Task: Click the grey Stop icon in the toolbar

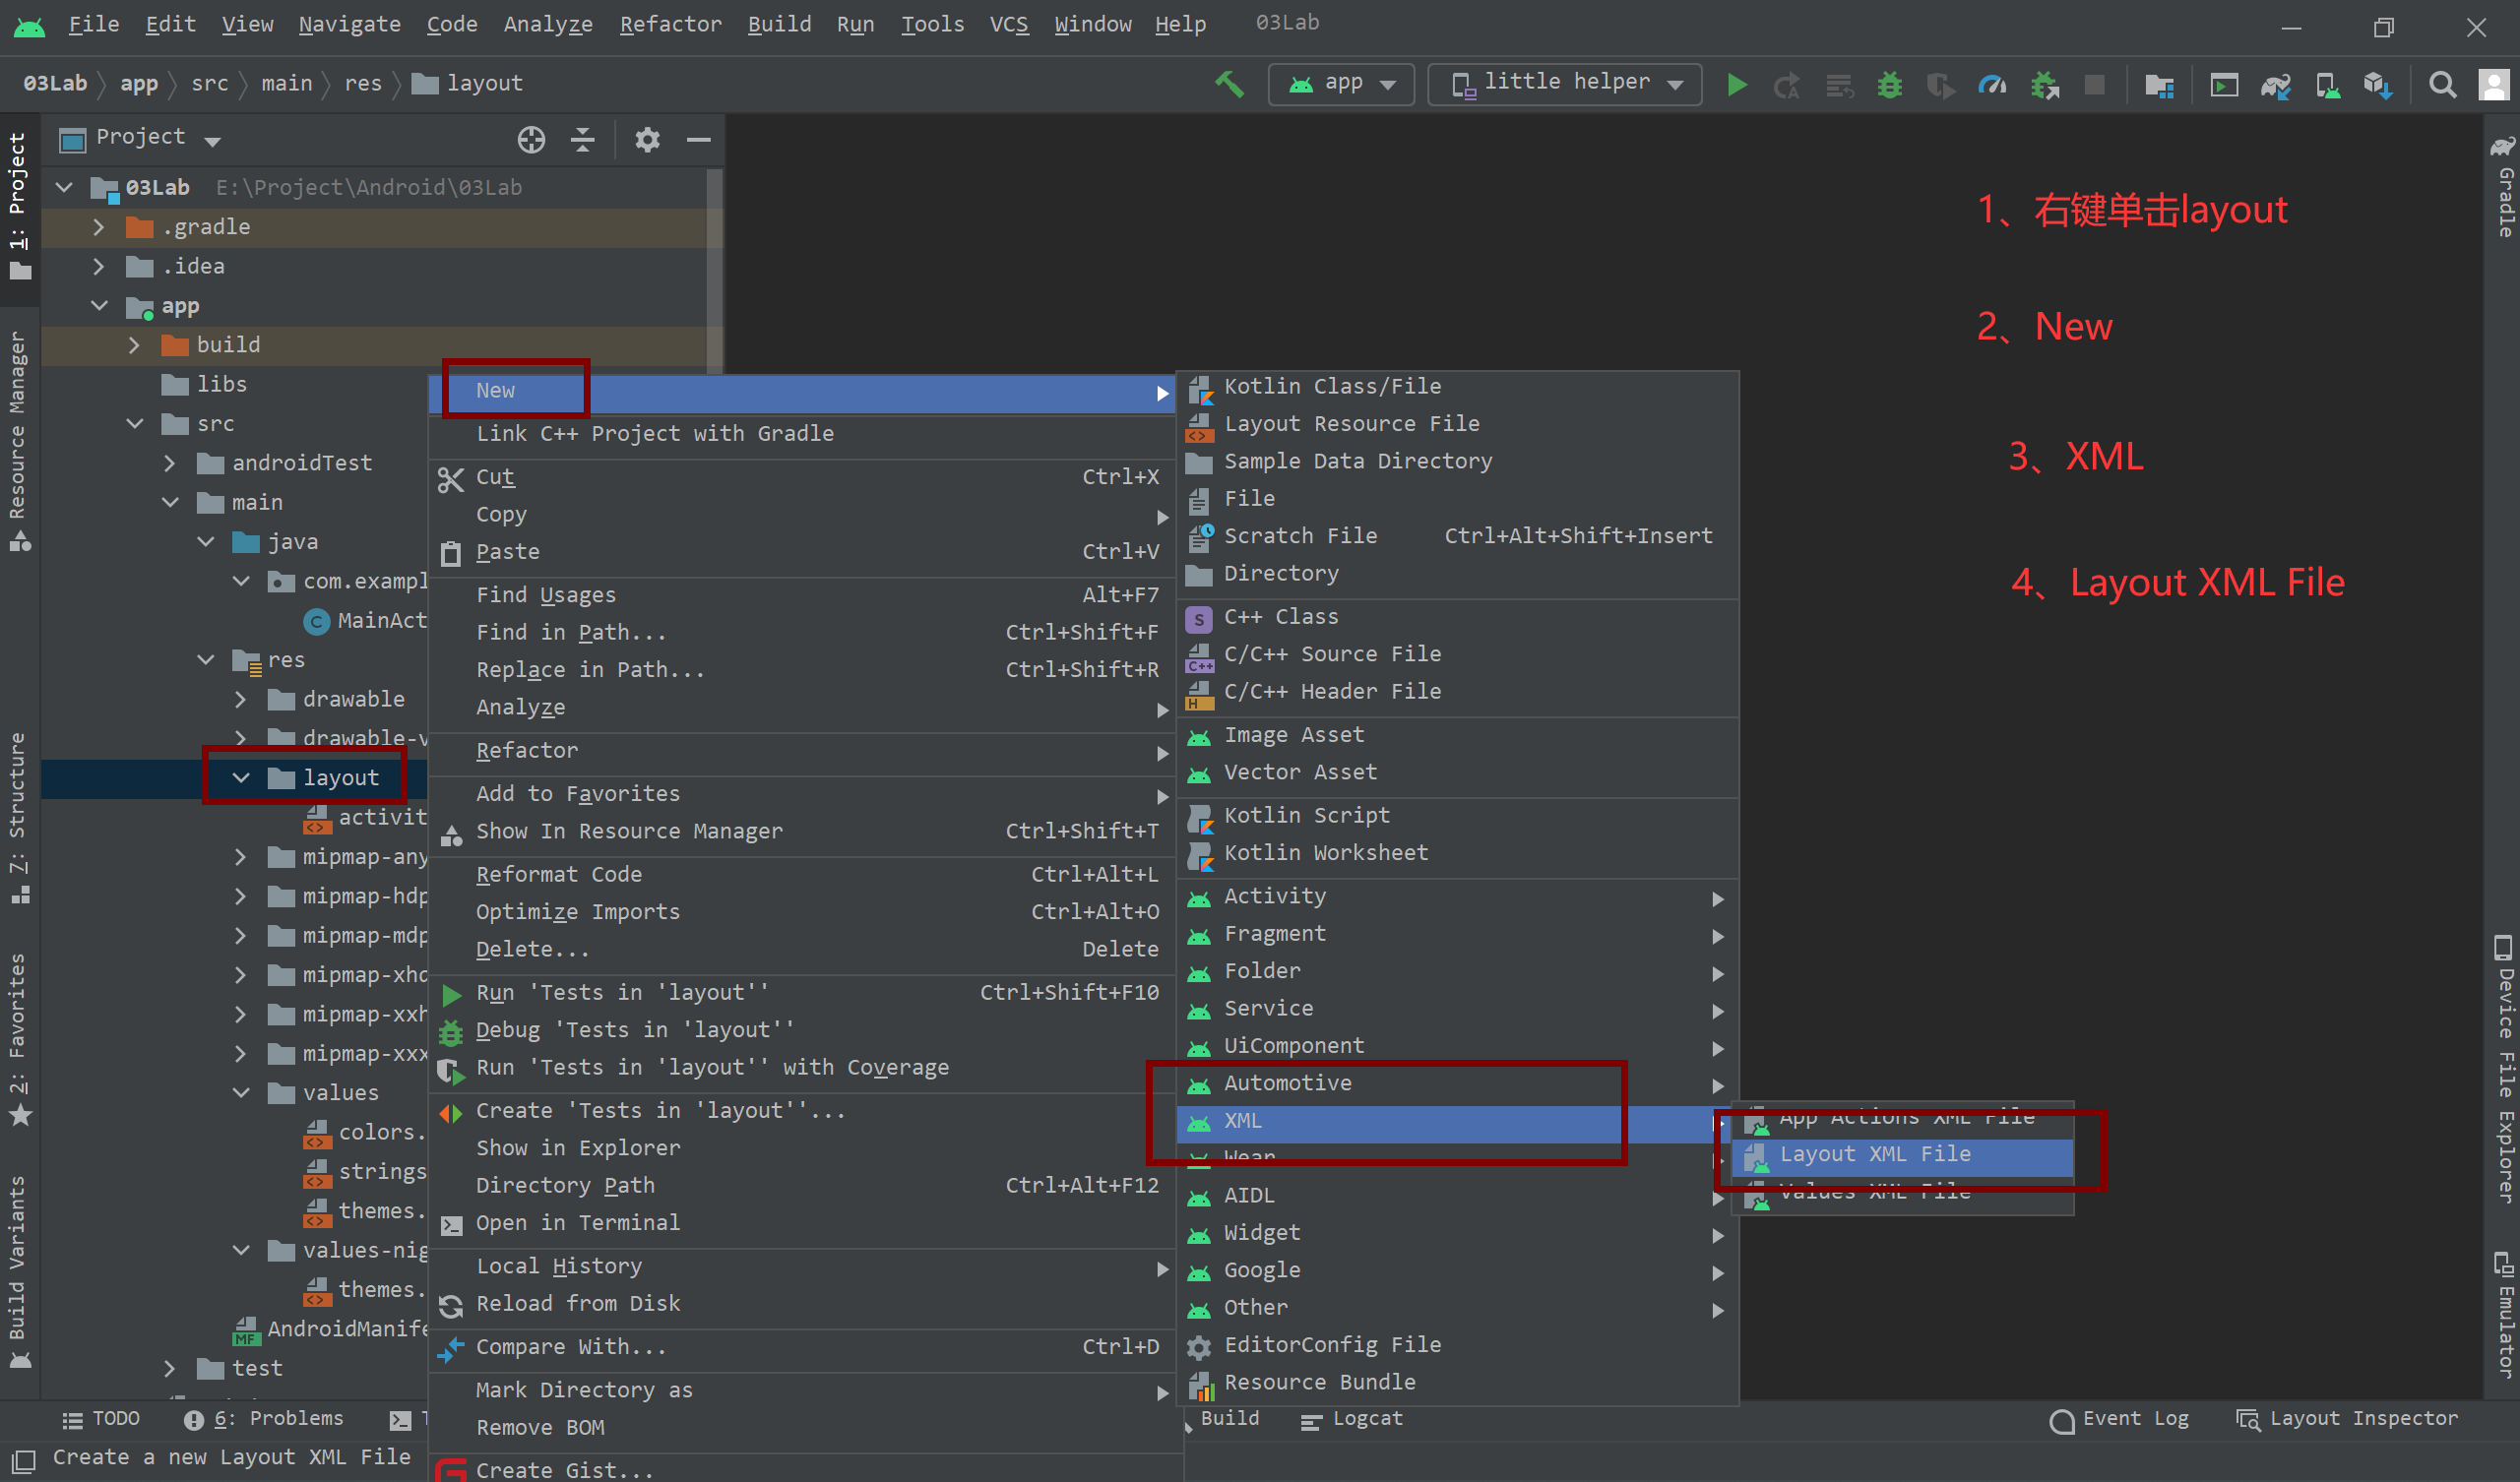Action: 2094,85
